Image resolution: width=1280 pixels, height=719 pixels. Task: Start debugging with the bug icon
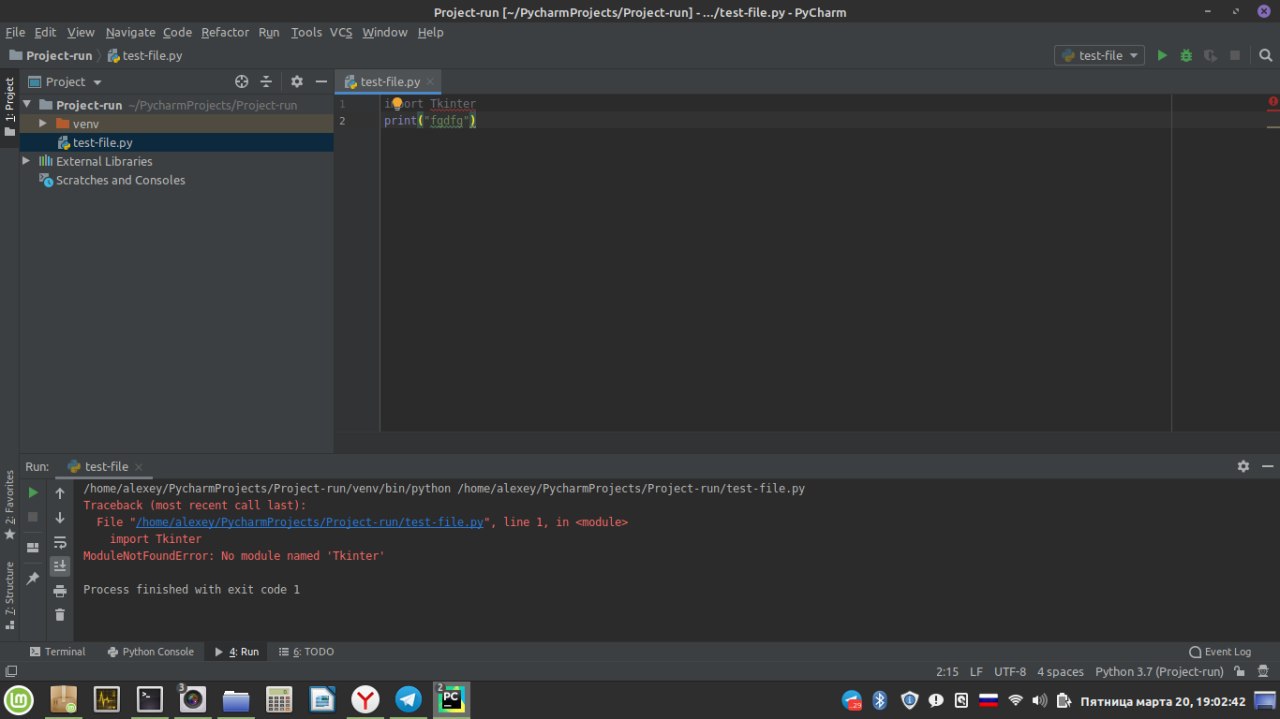pos(1186,56)
